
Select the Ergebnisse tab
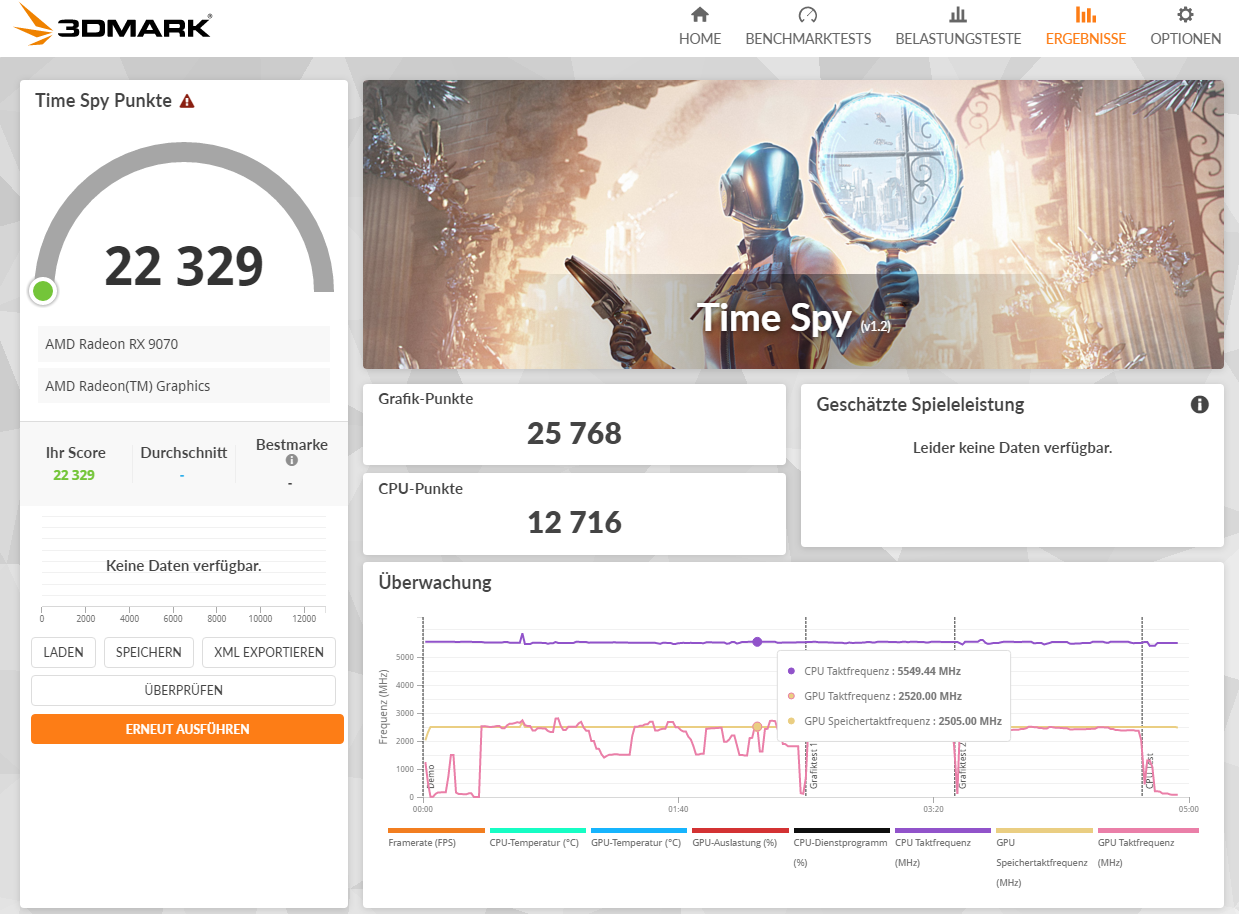pos(1086,27)
